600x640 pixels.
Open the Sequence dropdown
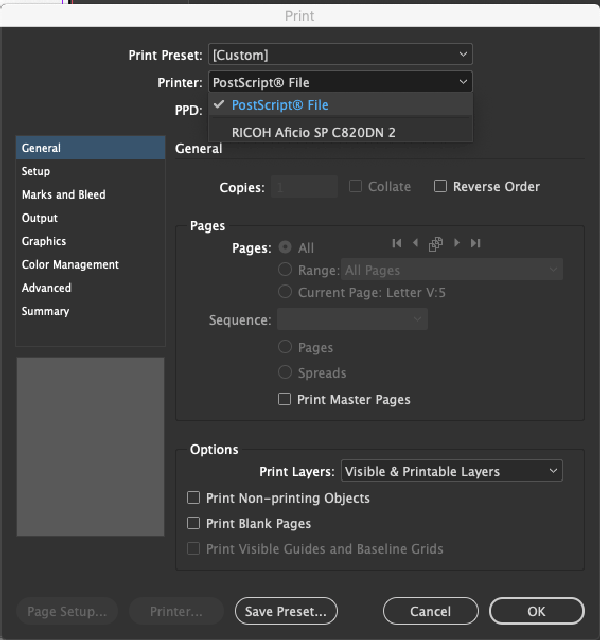pos(352,319)
